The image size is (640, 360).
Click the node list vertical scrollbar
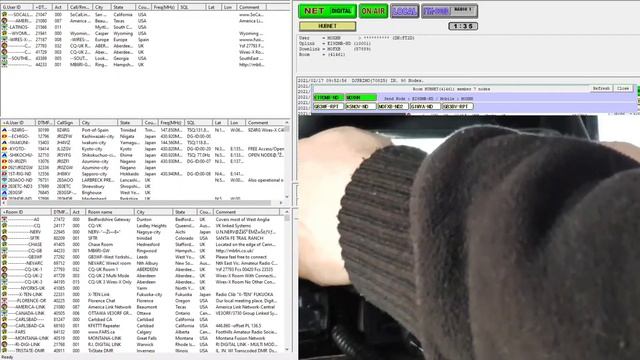click(x=287, y=161)
